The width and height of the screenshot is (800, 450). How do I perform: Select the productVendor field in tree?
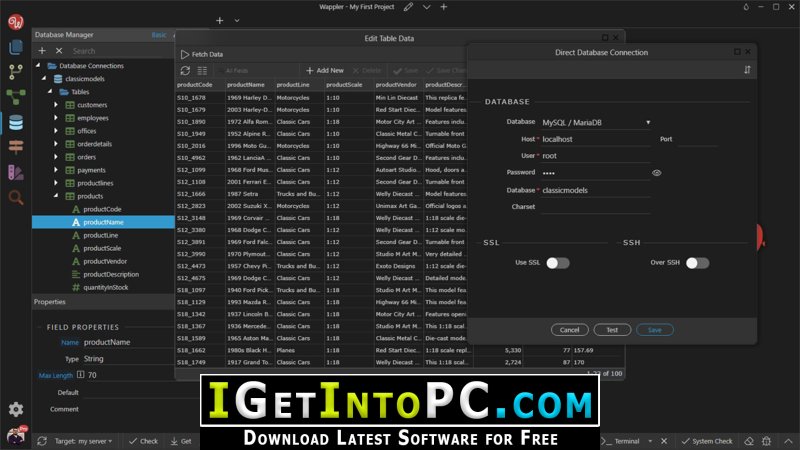pos(105,261)
